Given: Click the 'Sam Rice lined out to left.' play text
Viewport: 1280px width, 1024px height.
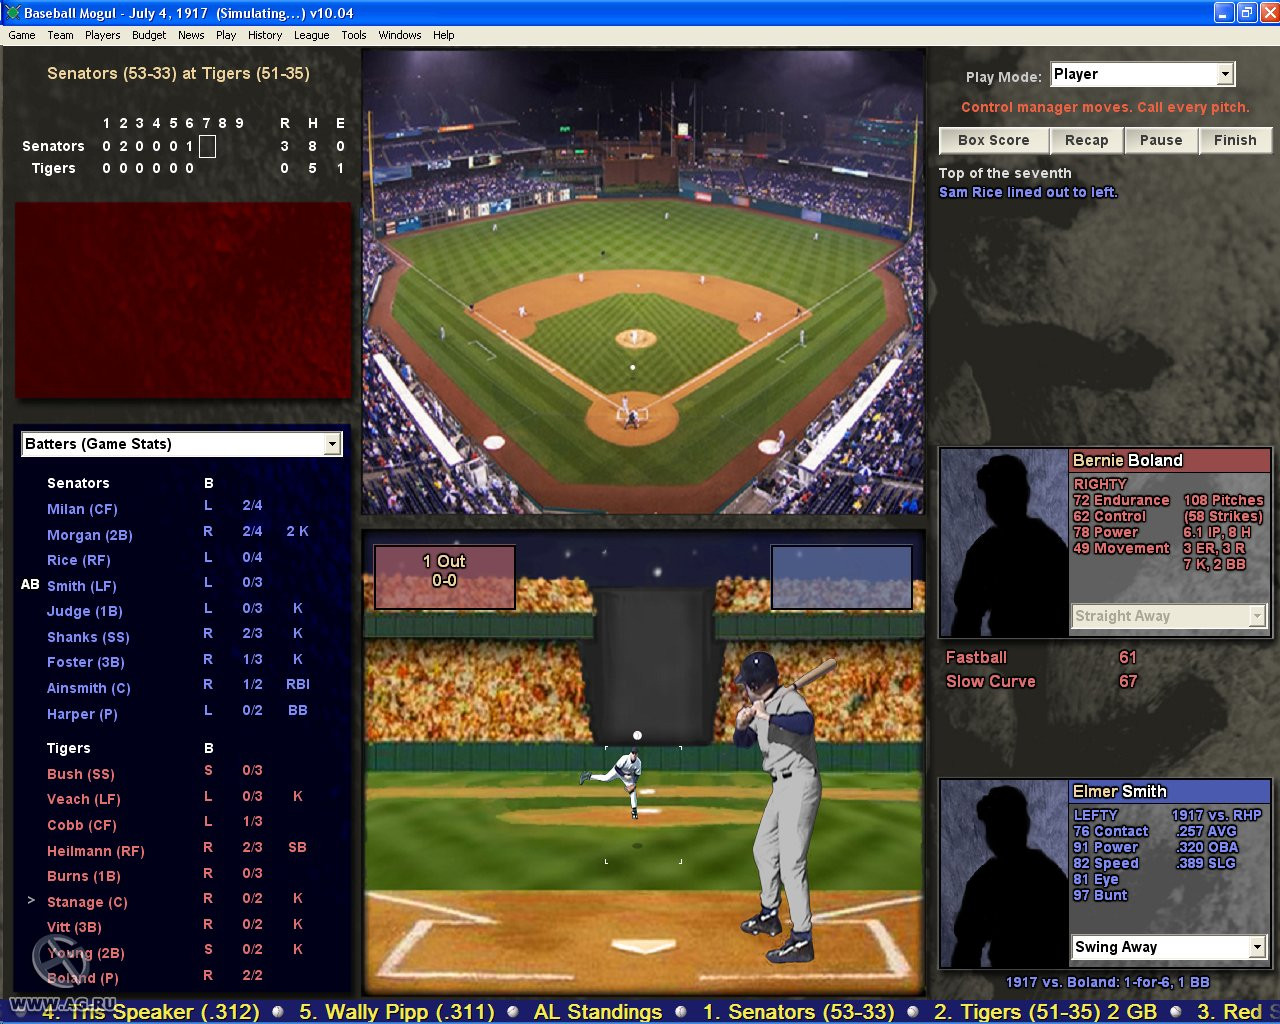Looking at the screenshot, I should (x=1028, y=192).
